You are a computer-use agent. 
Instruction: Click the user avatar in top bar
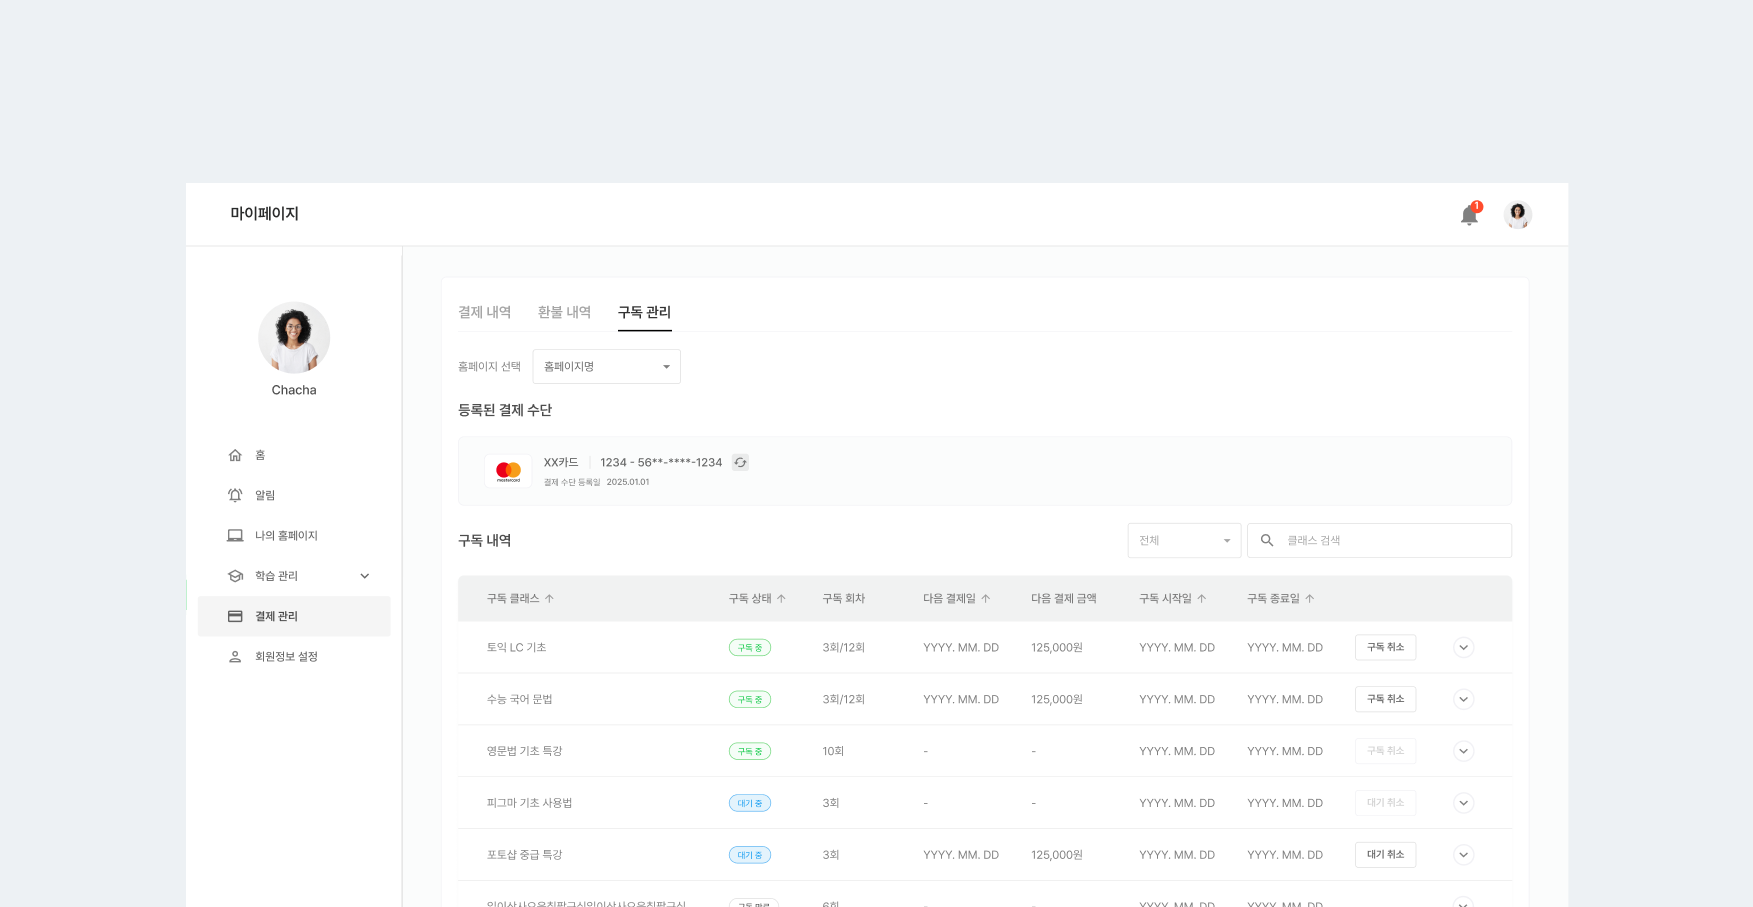(1517, 215)
